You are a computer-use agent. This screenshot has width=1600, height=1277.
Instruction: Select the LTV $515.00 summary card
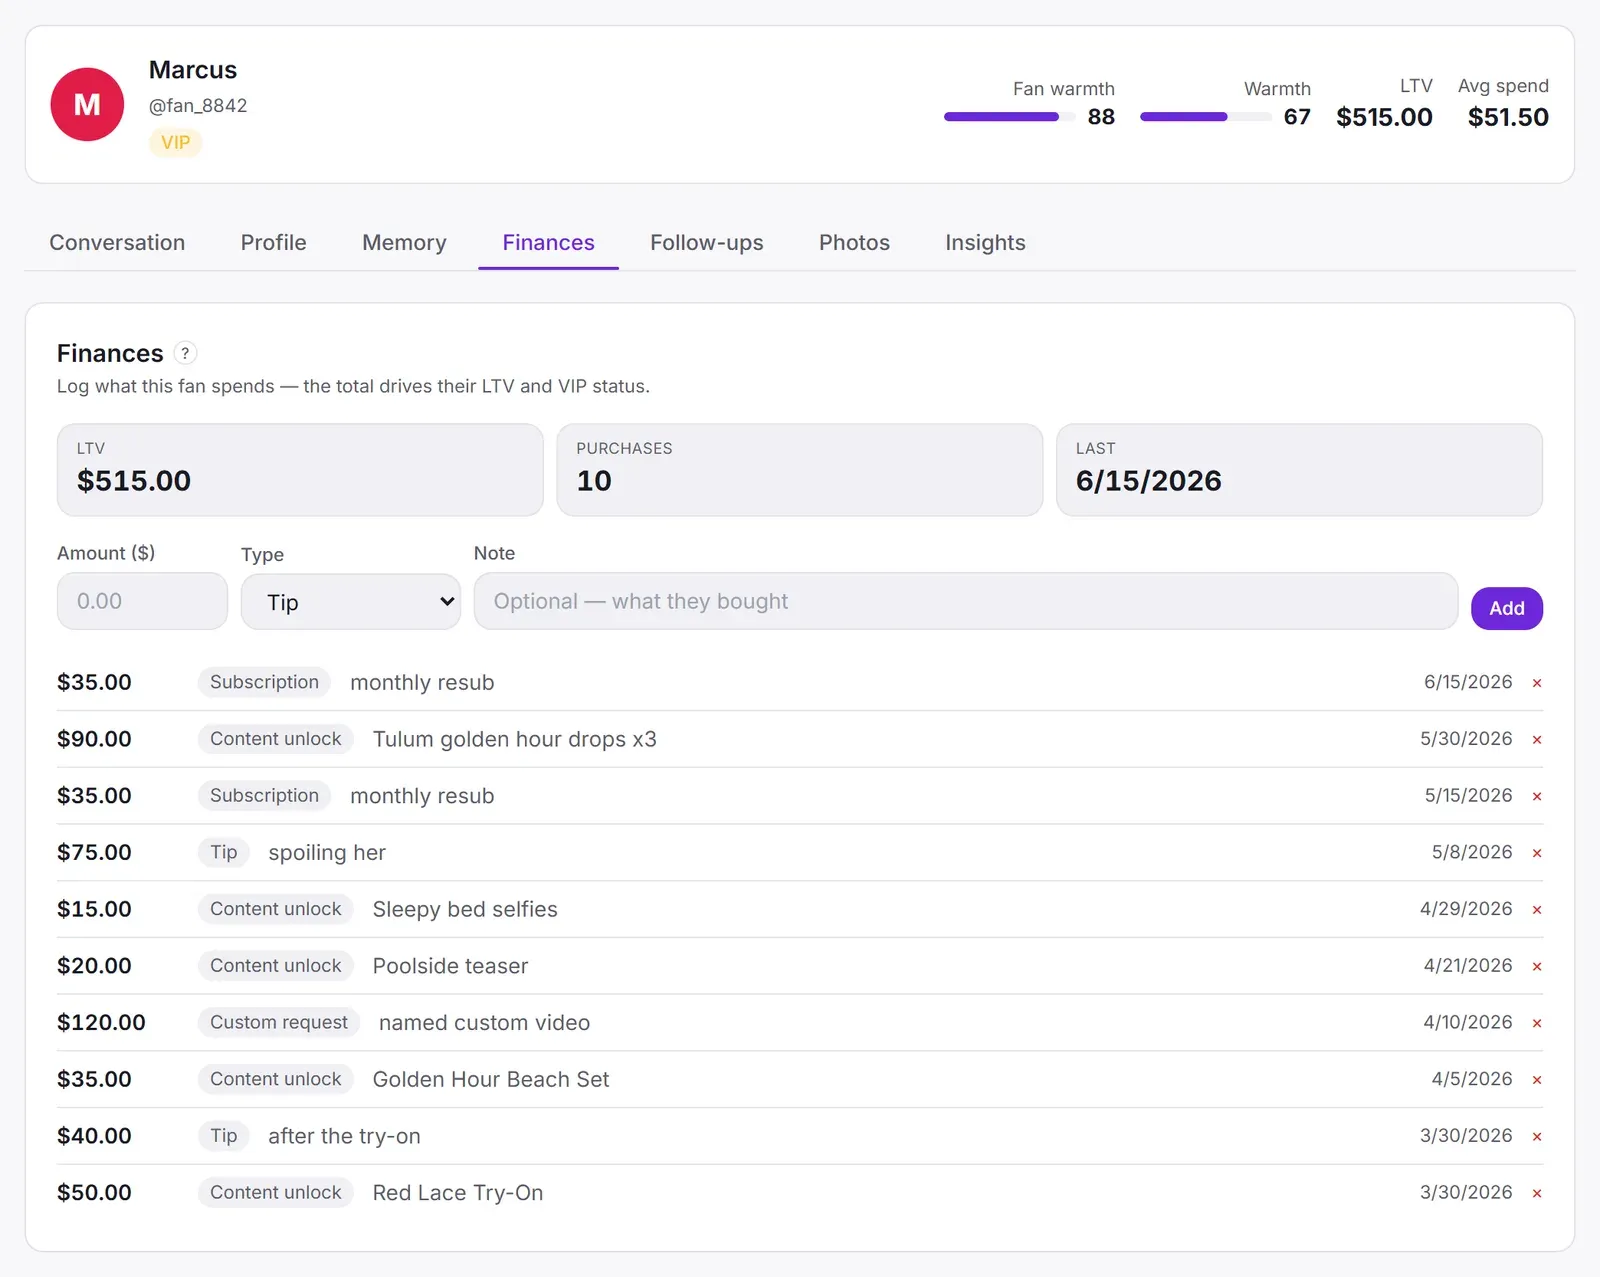click(x=300, y=470)
